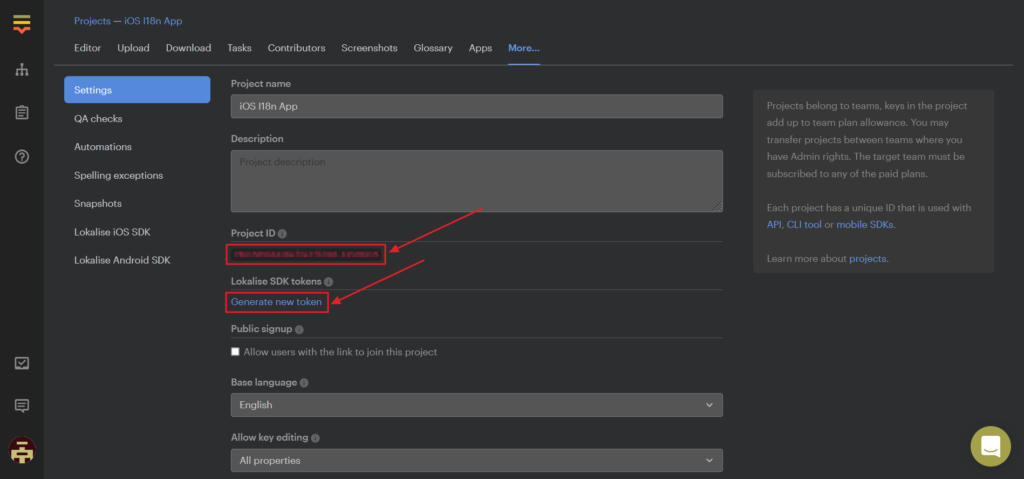Click info icon next to Lokalise SDK tokens

click(x=328, y=282)
